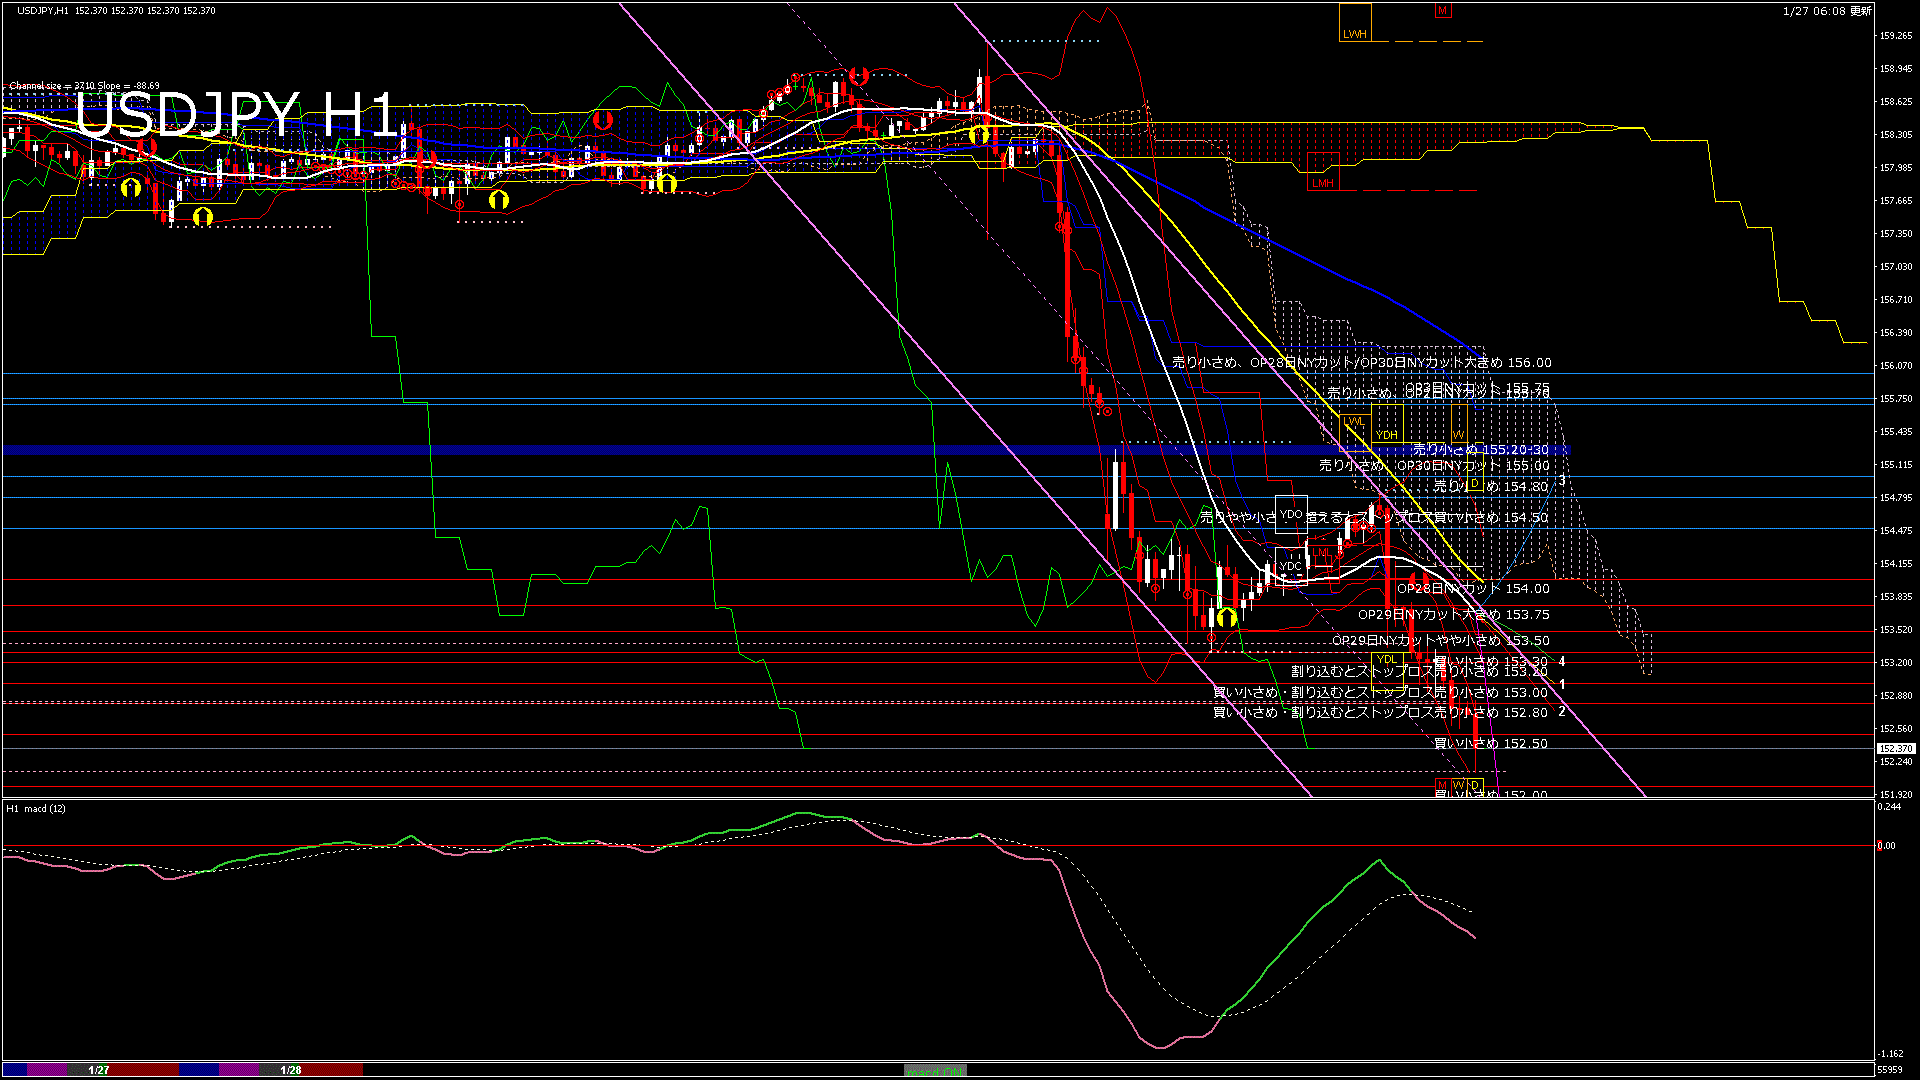Viewport: 1920px width, 1080px height.
Task: Click the current price tag 152.370
Action: coord(1895,748)
